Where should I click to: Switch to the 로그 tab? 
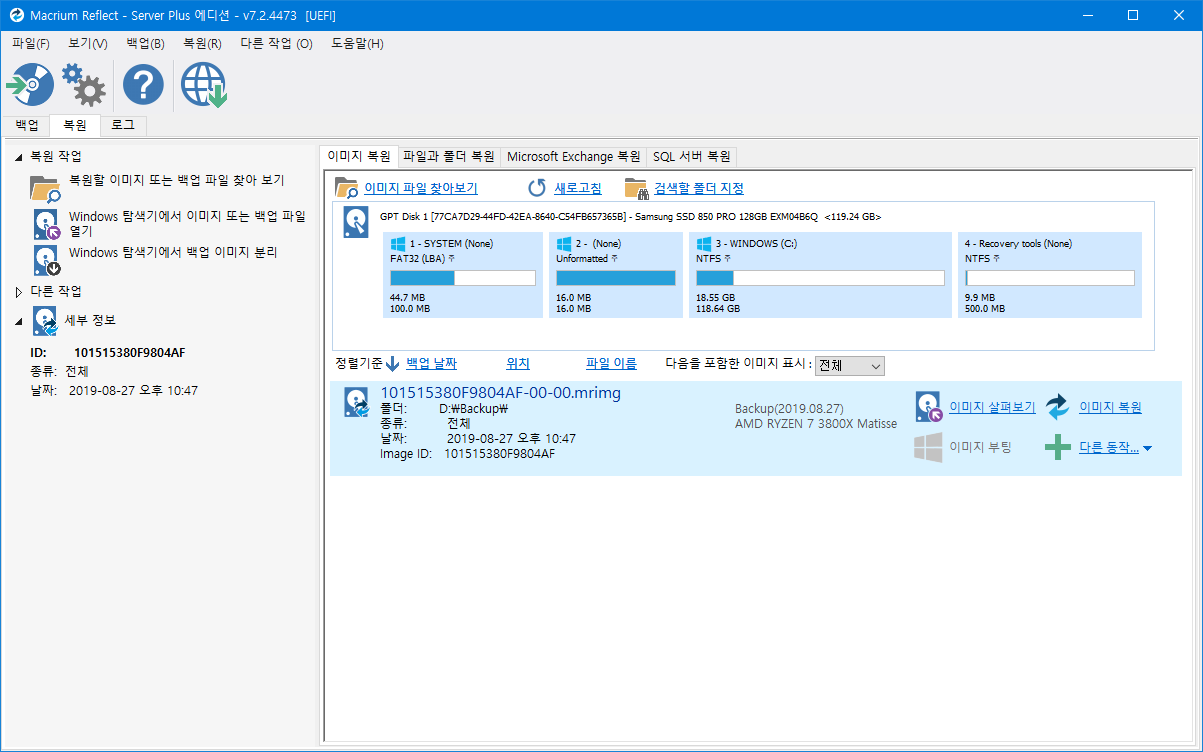click(x=123, y=125)
